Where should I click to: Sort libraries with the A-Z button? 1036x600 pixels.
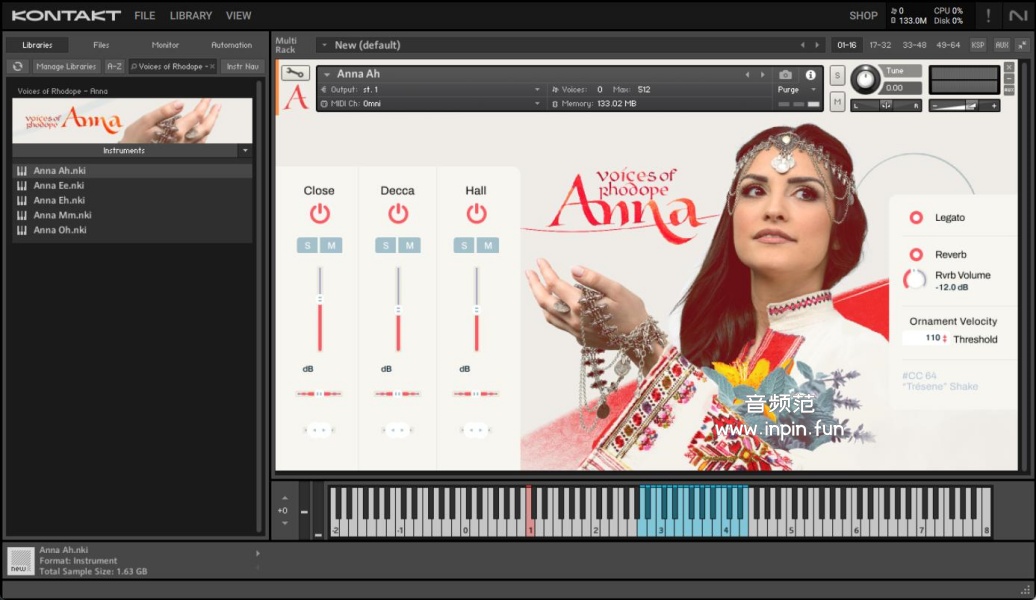tap(114, 66)
